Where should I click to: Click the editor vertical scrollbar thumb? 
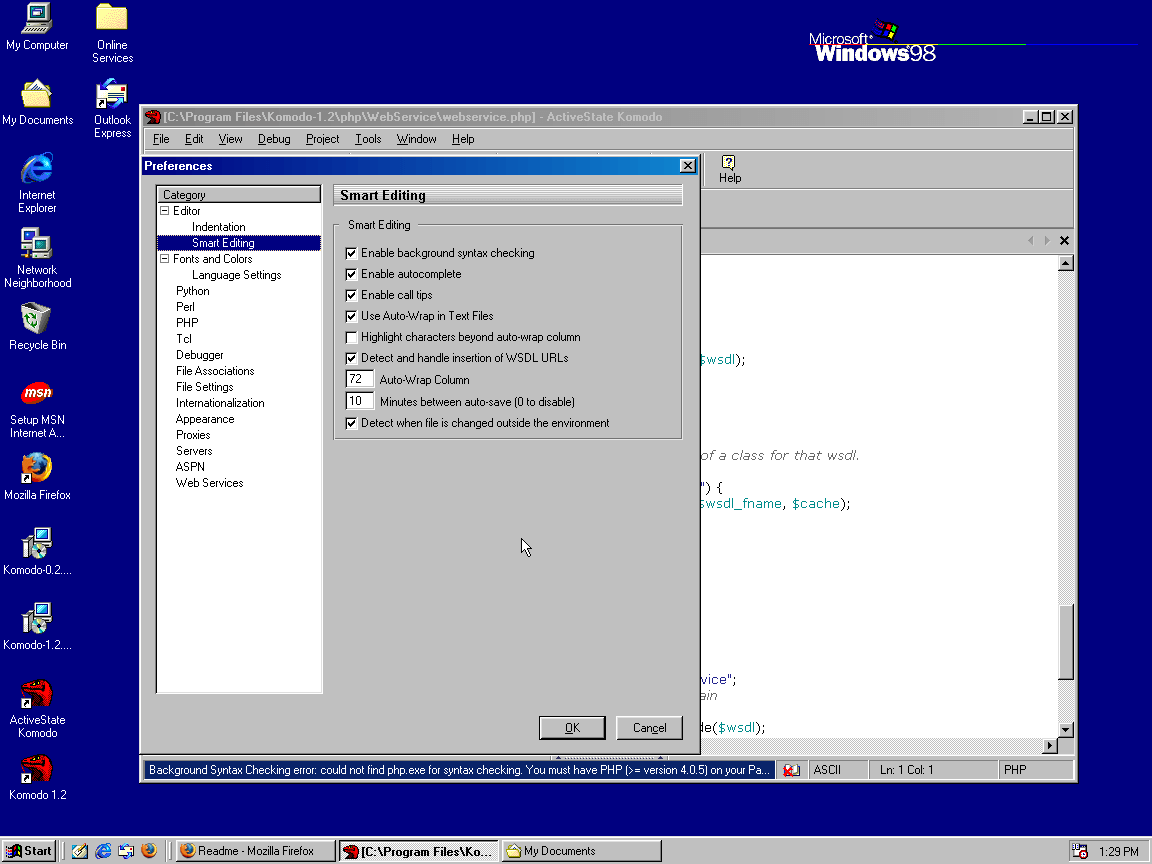tap(1066, 642)
